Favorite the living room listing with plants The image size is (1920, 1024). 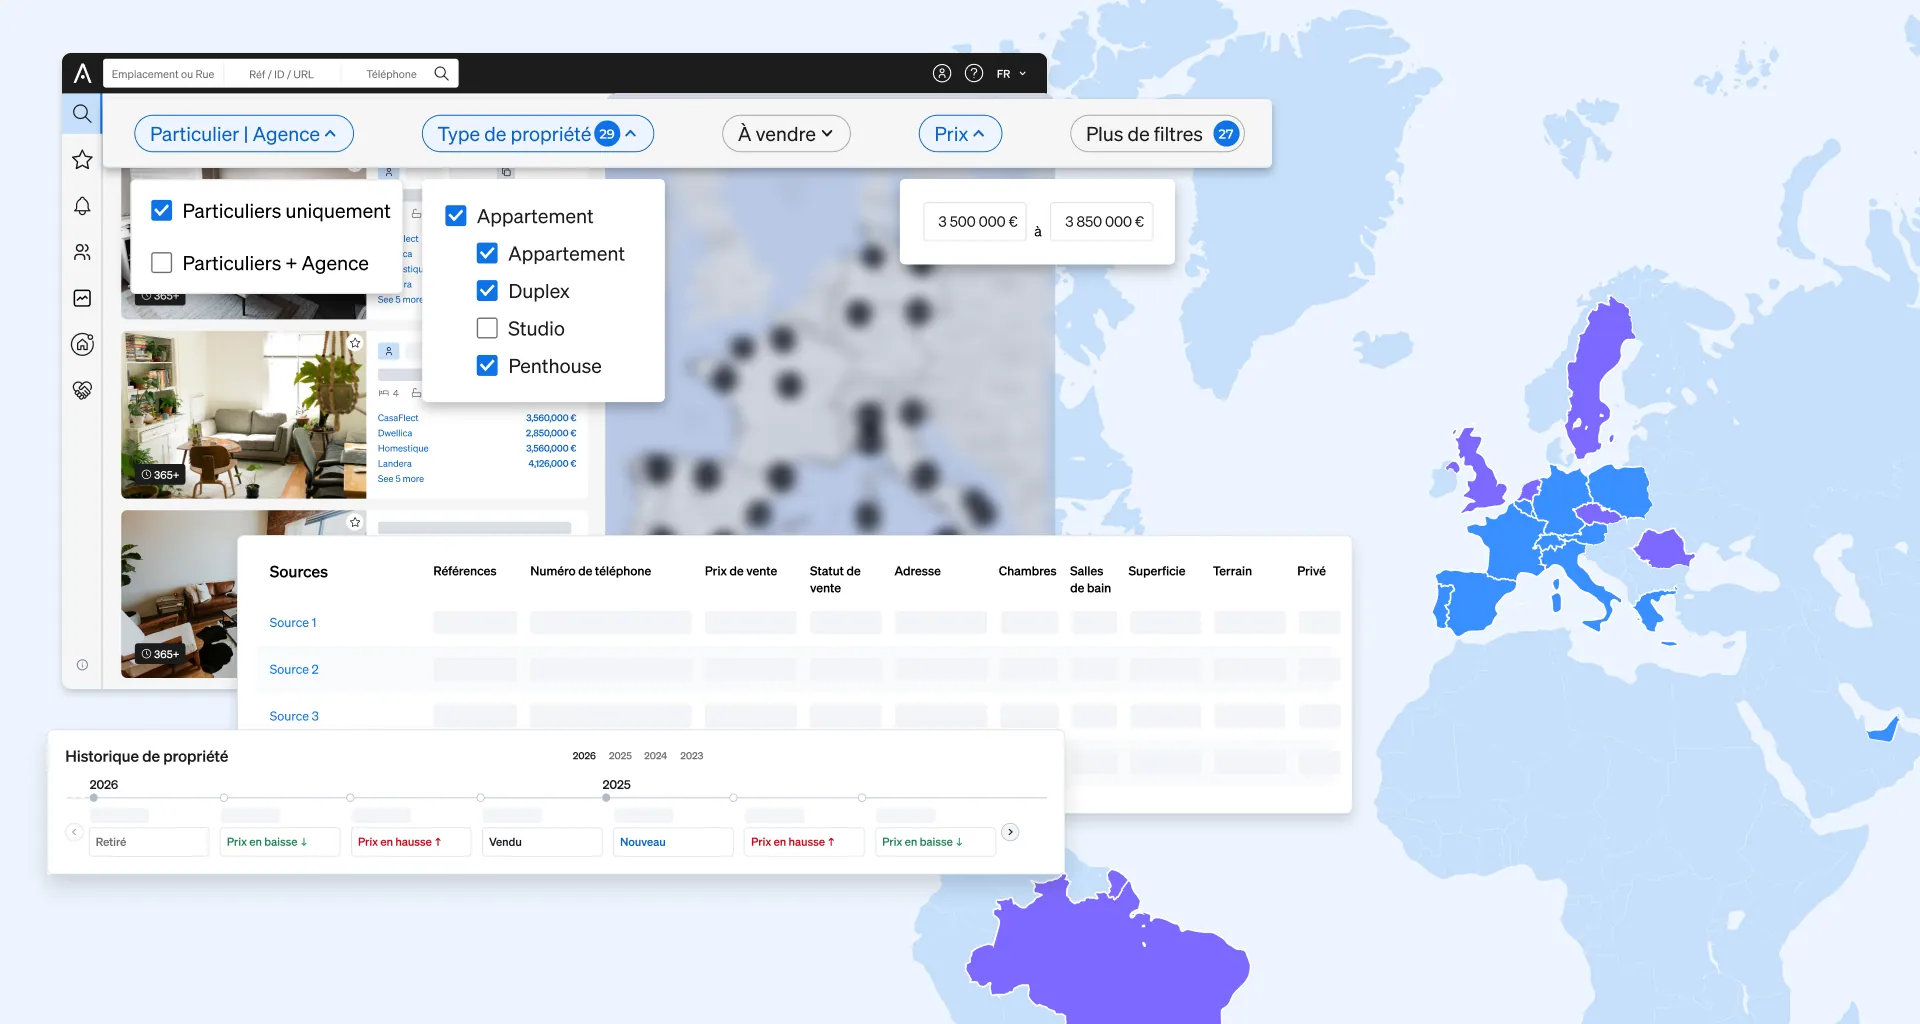[x=355, y=343]
